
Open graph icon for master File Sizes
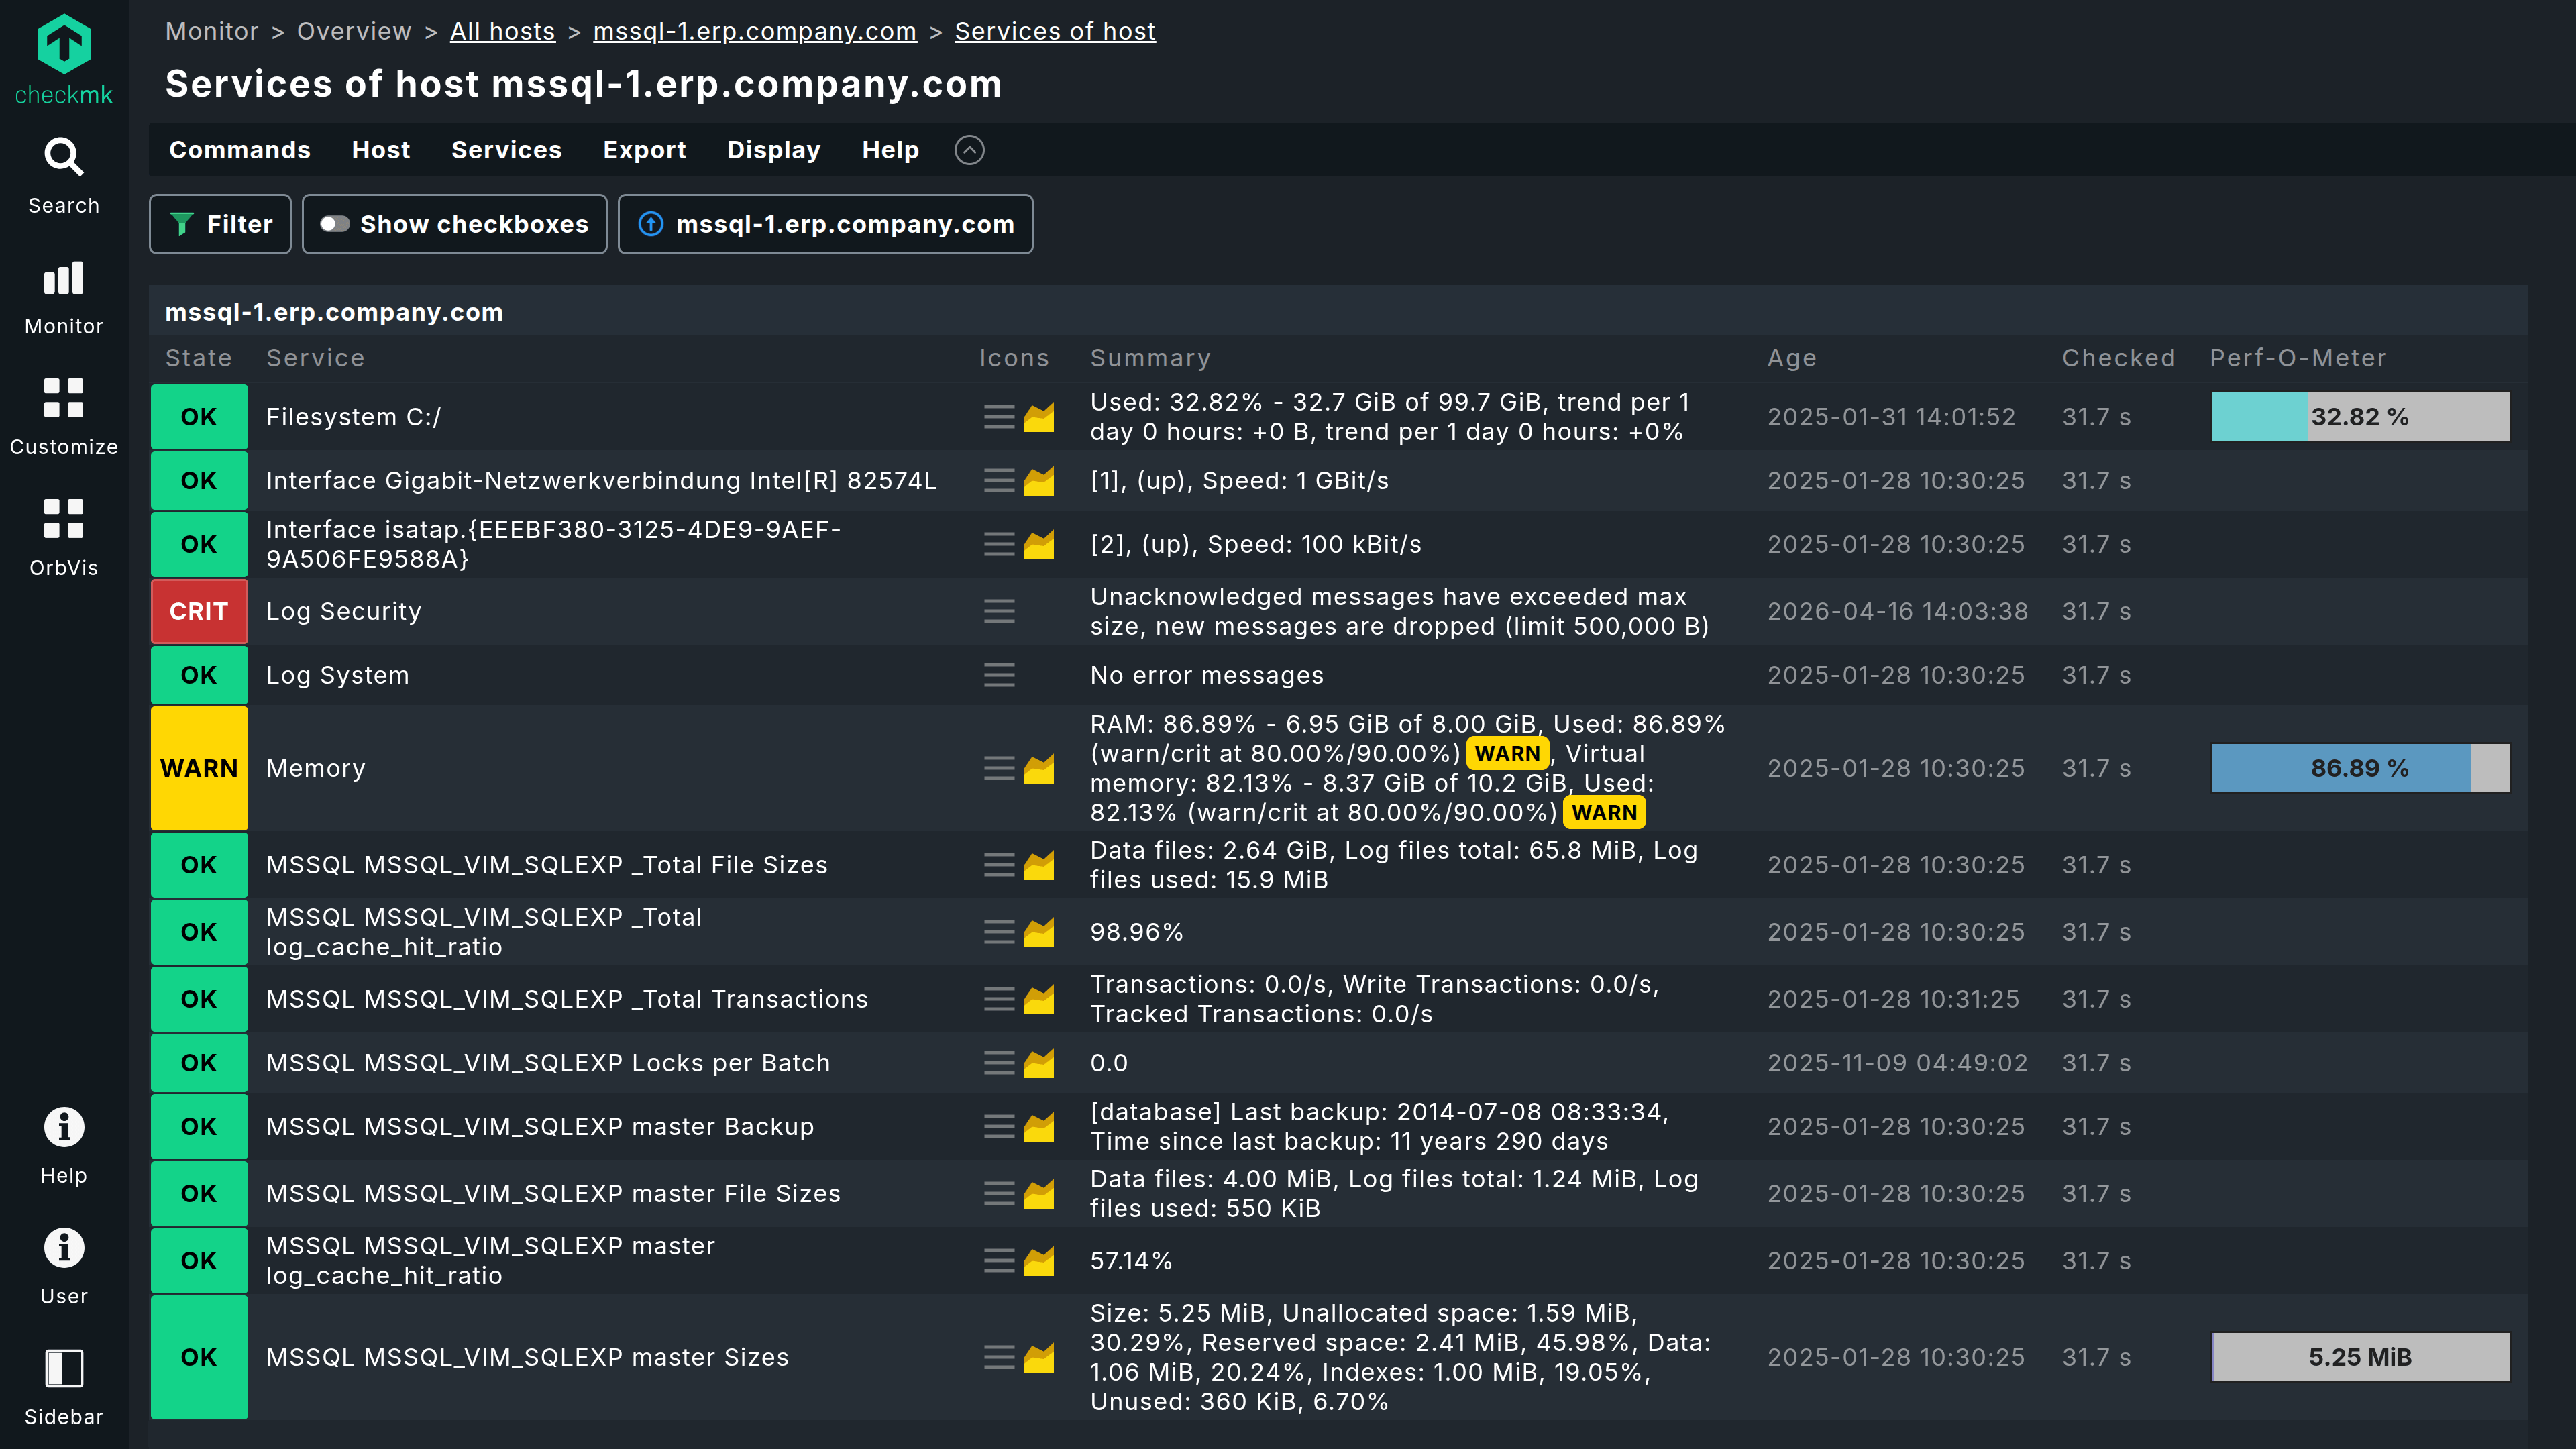[1039, 1193]
